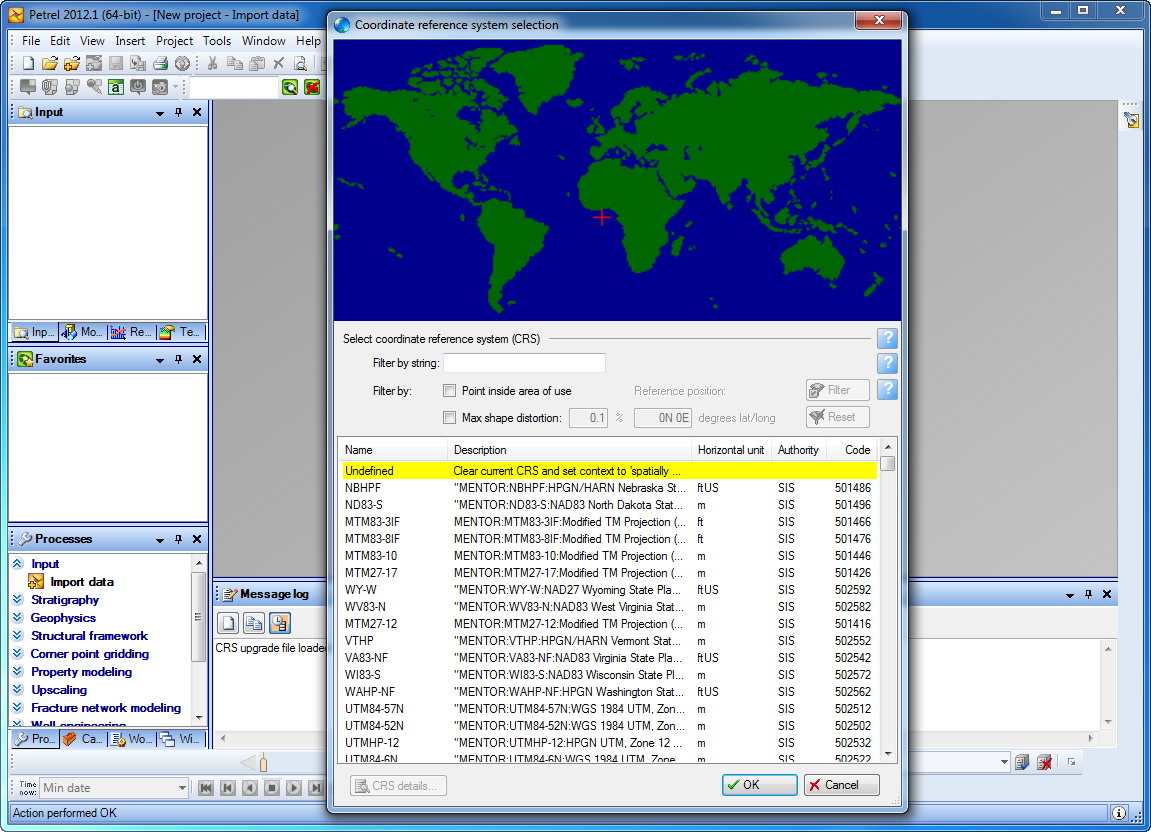Viewport: 1151px width, 832px height.
Task: Click the red cross marker on world map
Action: pos(602,217)
